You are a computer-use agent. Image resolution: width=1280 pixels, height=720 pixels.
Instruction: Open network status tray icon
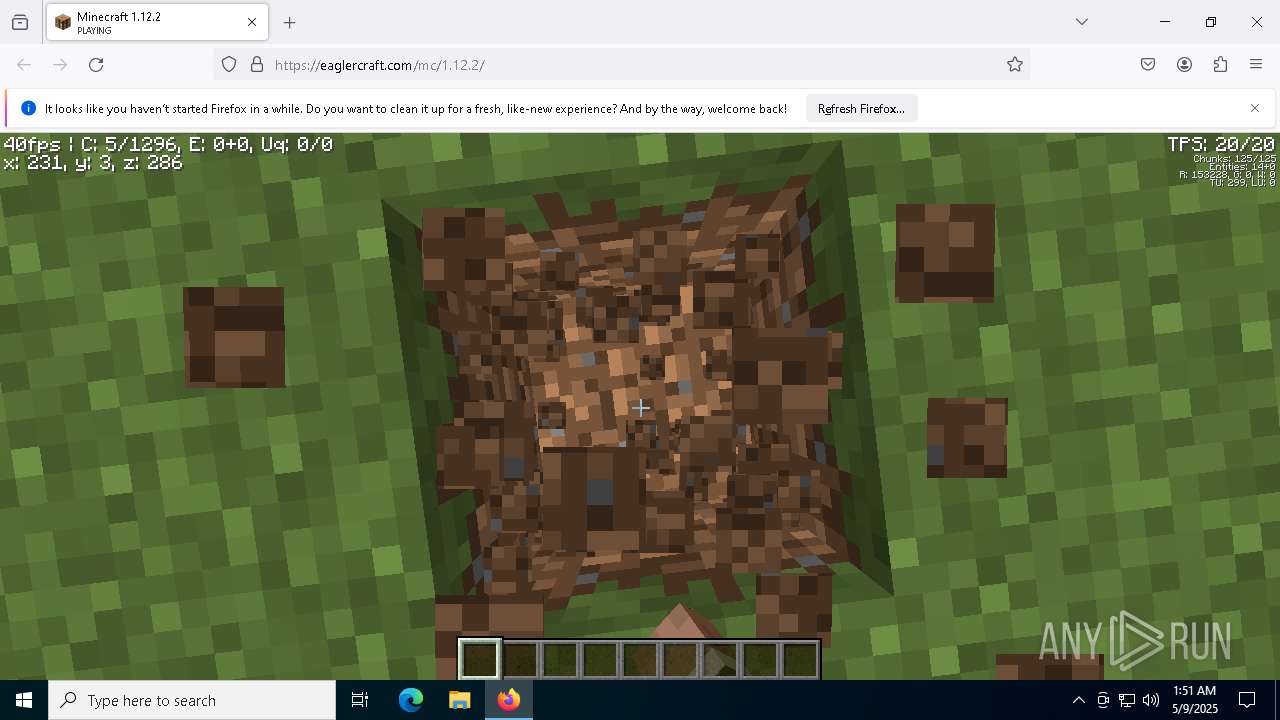[x=1127, y=700]
